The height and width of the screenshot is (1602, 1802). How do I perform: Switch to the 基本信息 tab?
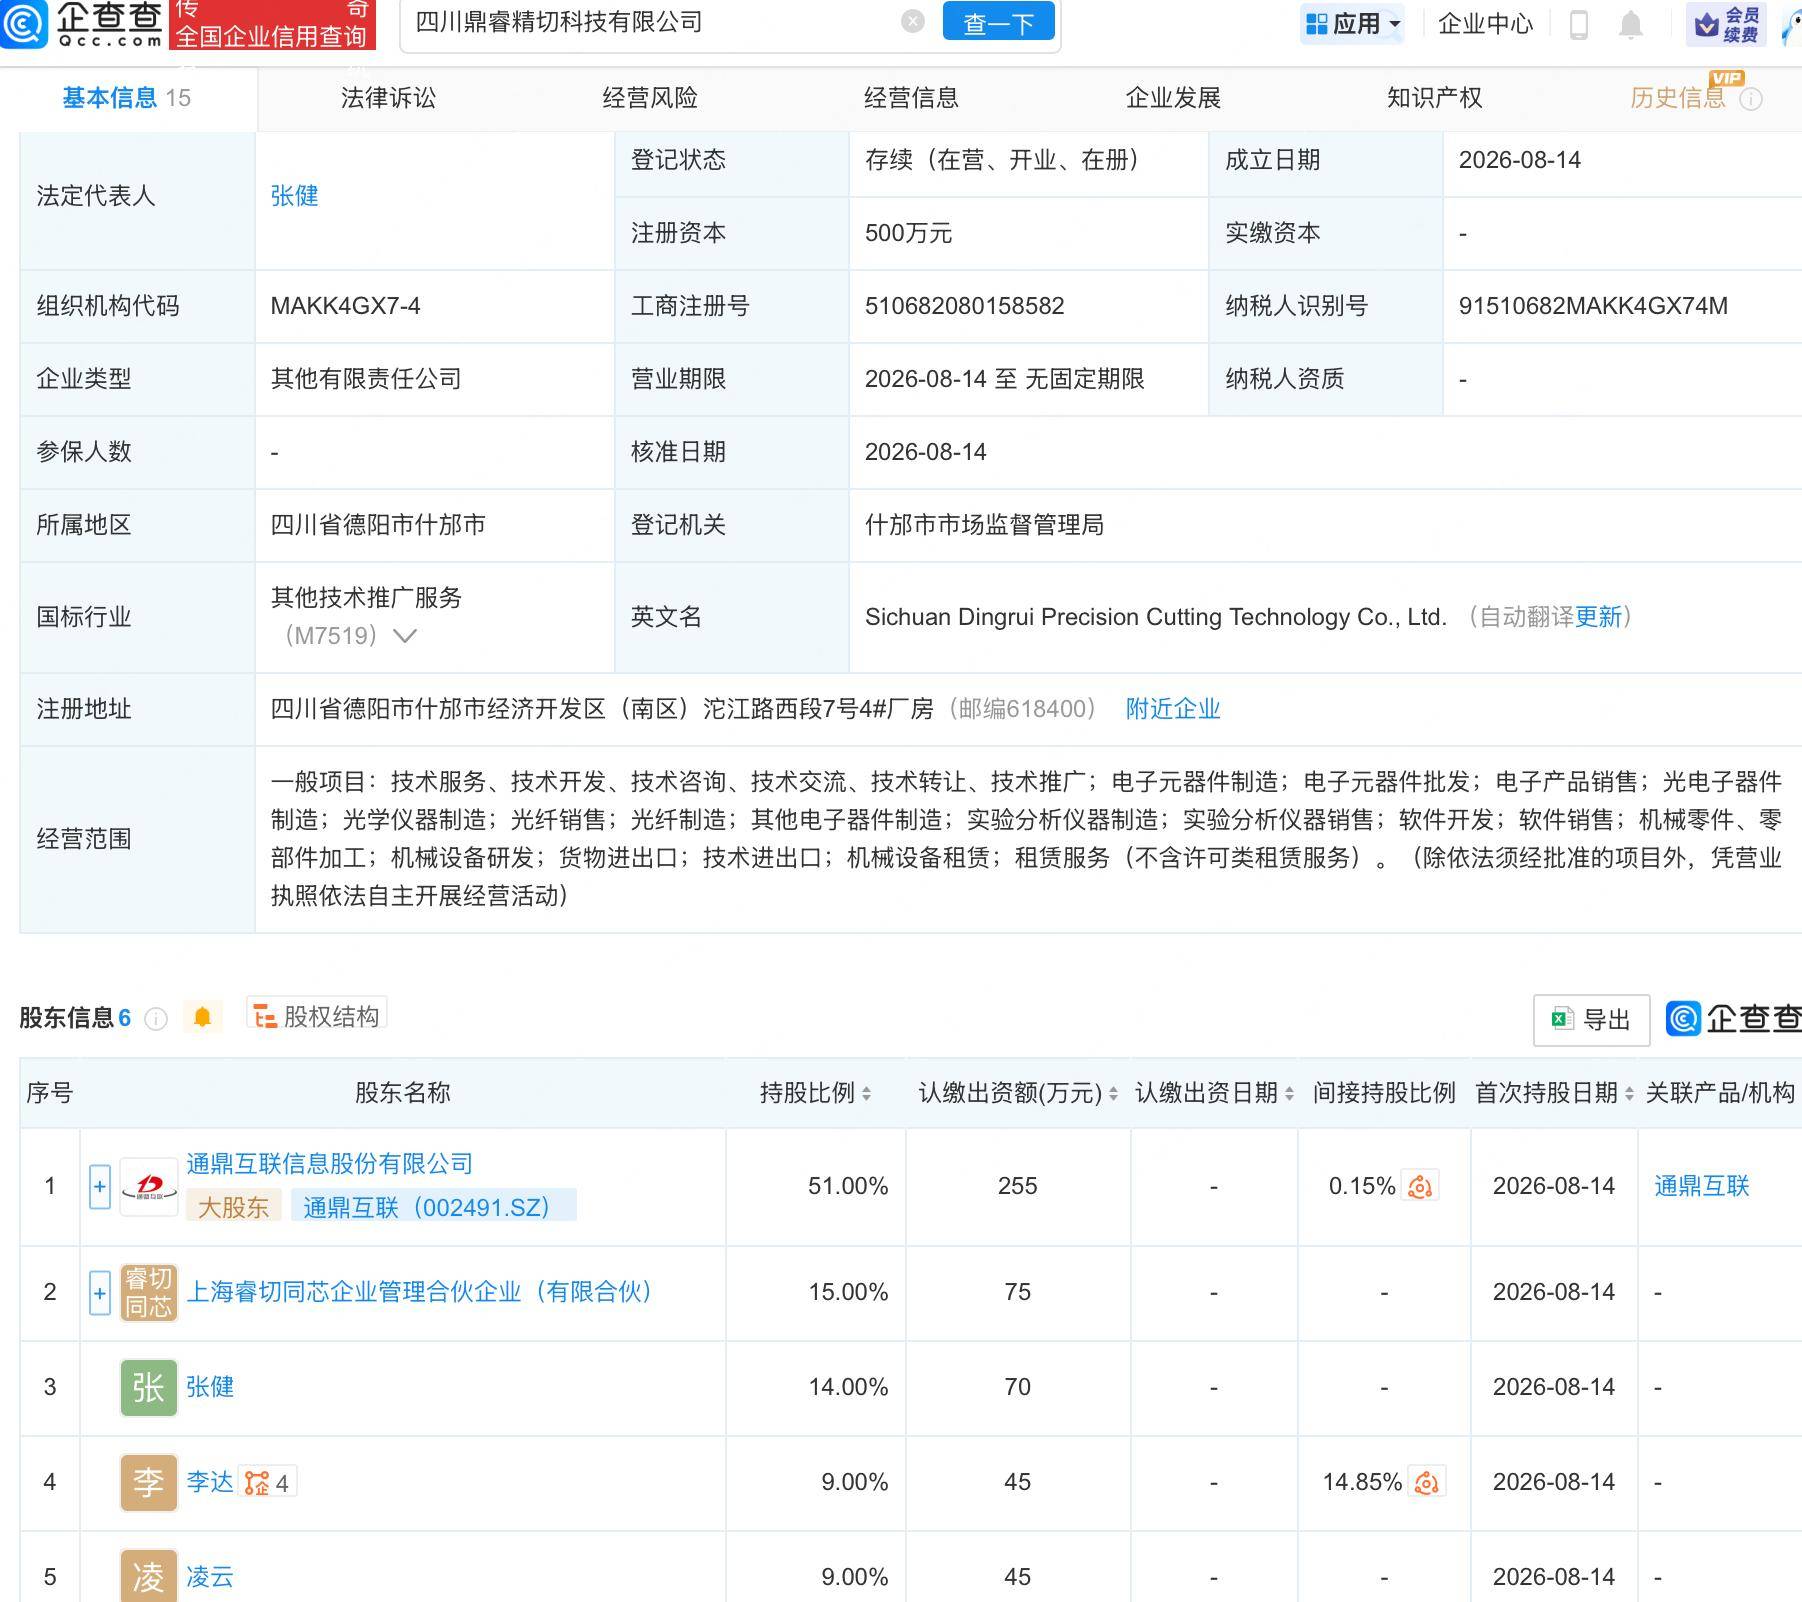(x=127, y=98)
